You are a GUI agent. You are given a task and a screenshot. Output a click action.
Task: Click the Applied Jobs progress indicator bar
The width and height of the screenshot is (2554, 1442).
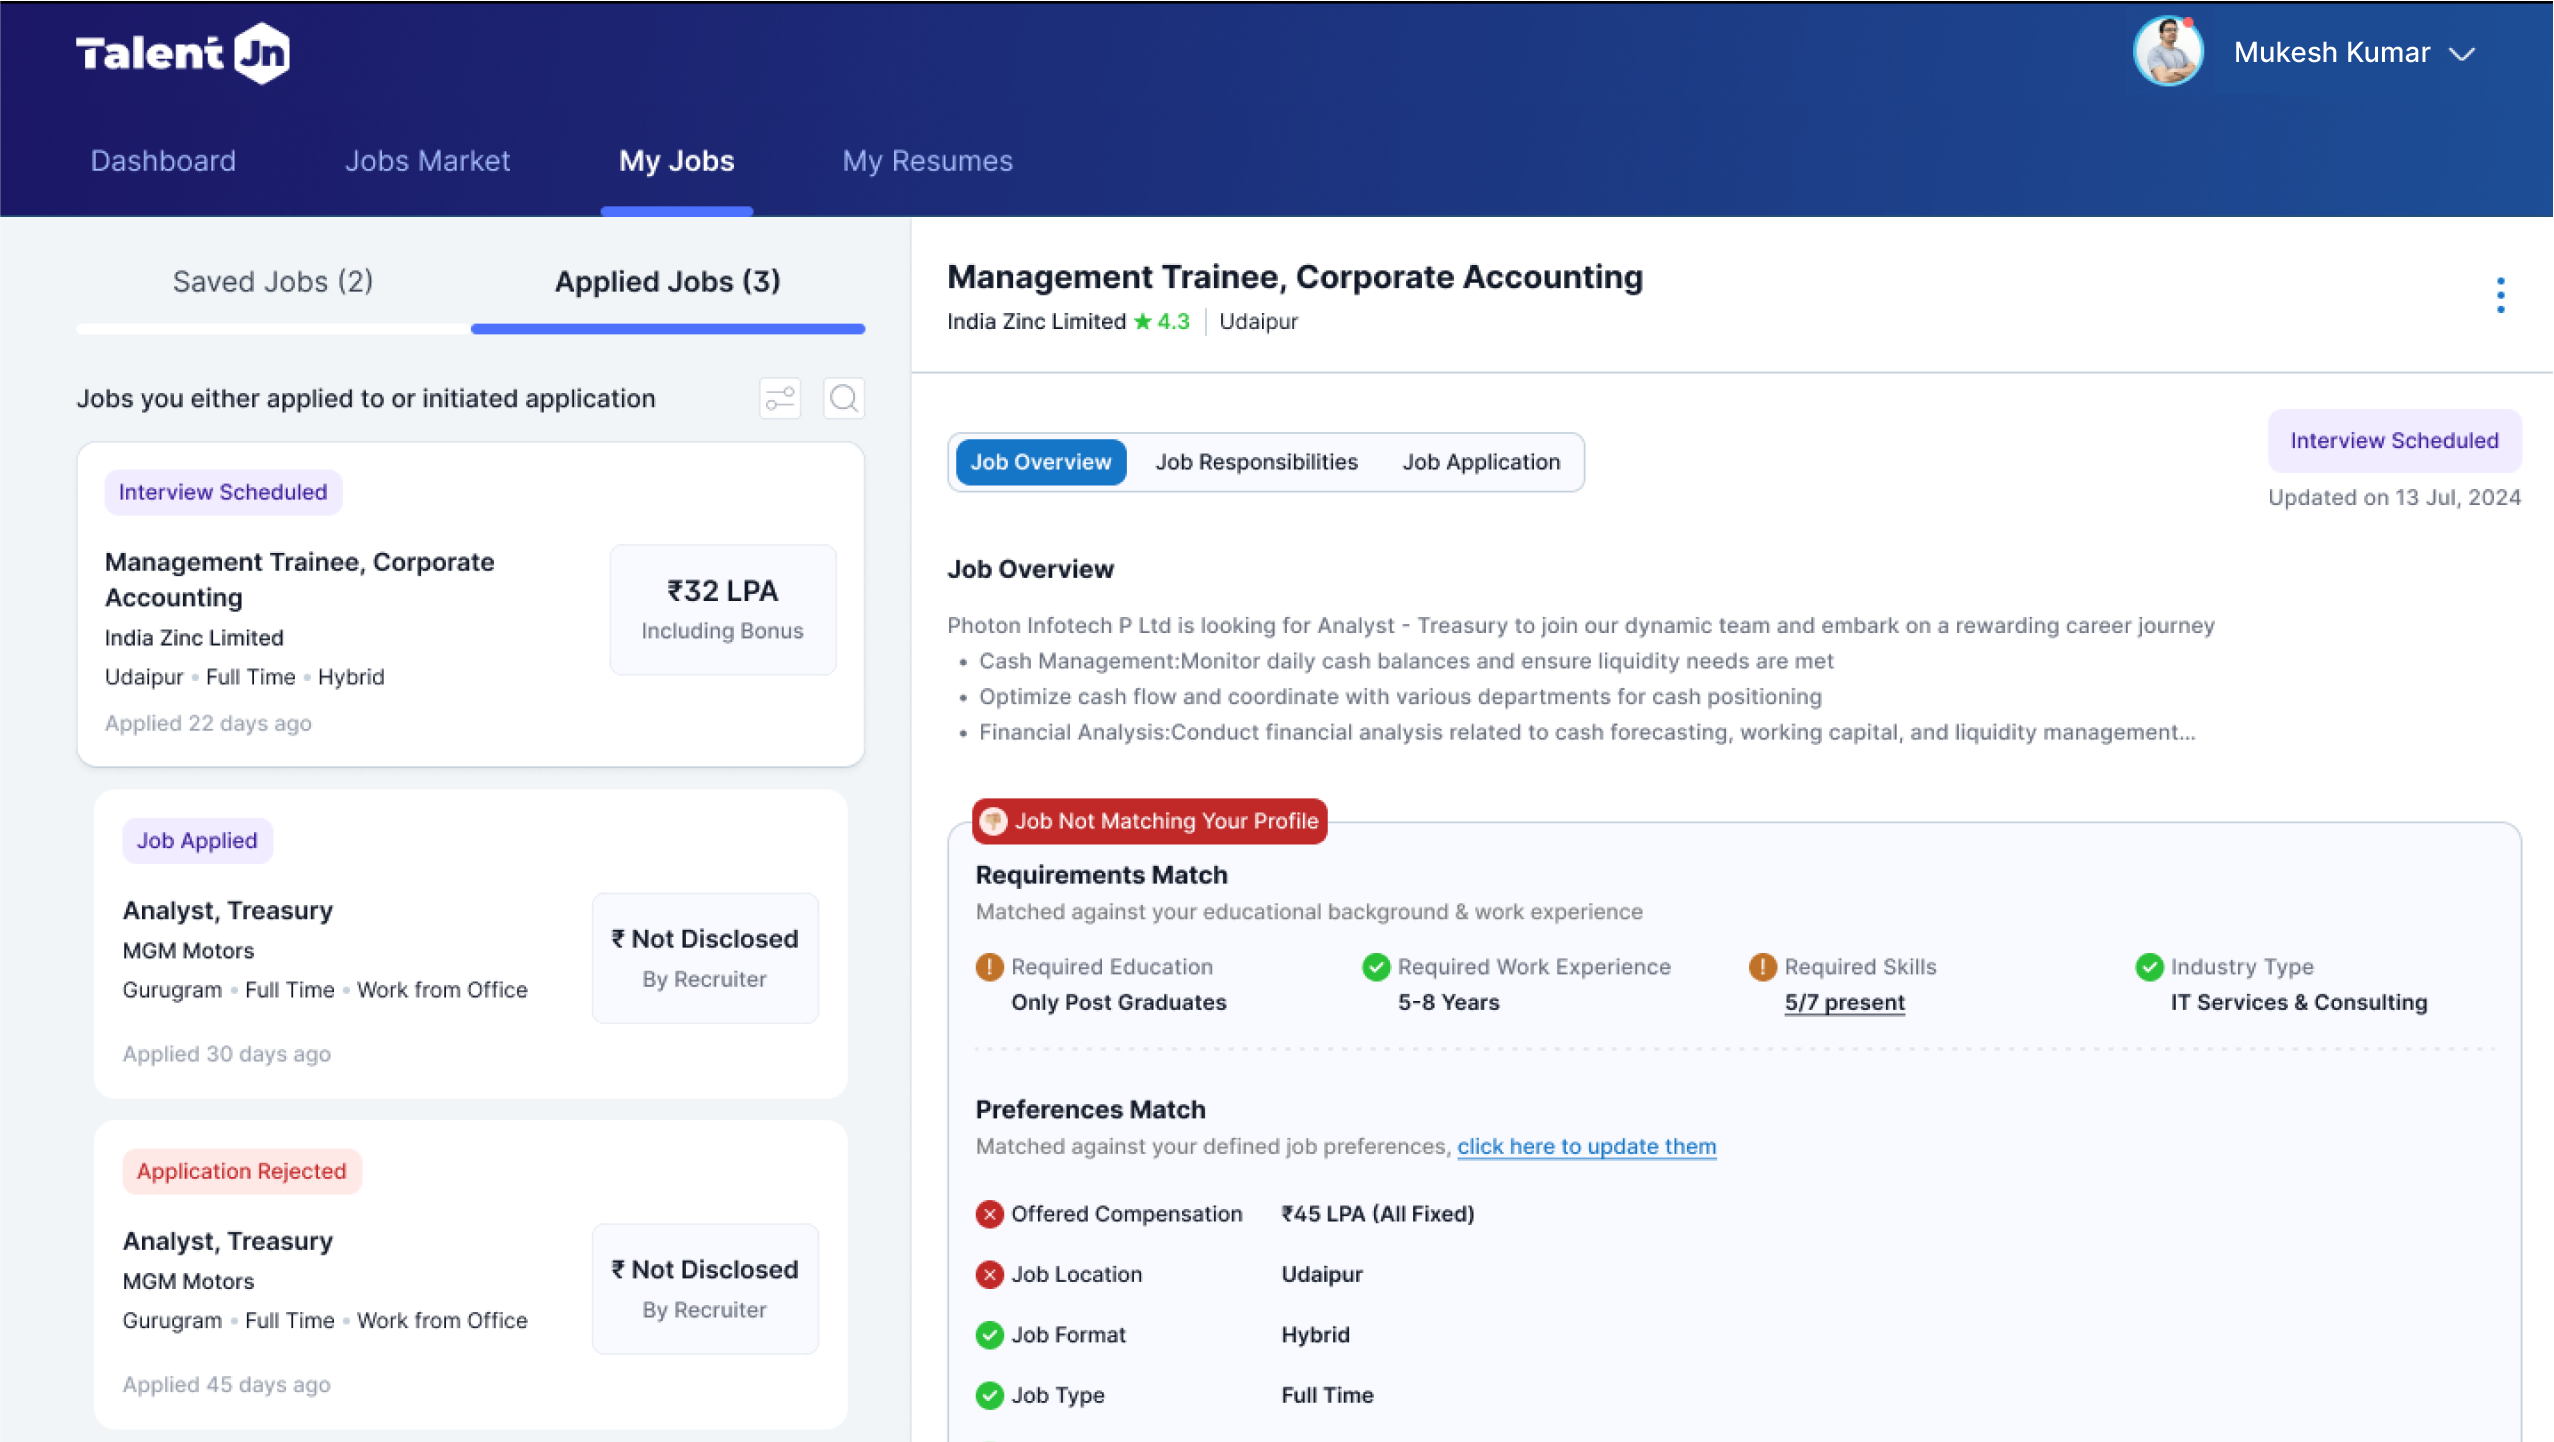667,328
